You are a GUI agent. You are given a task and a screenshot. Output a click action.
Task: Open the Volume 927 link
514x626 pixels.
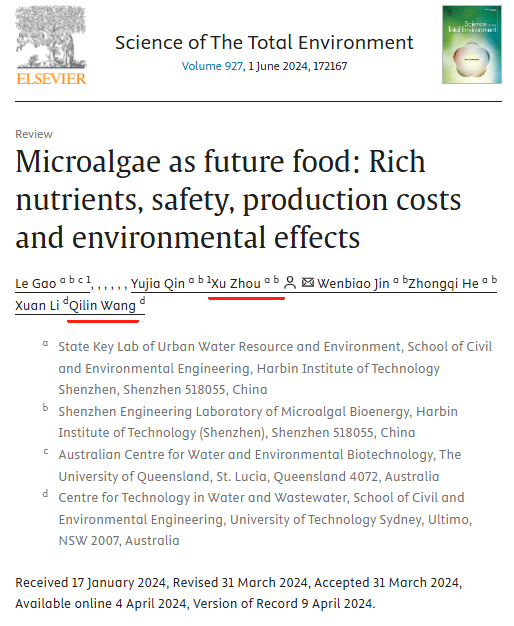coord(212,66)
